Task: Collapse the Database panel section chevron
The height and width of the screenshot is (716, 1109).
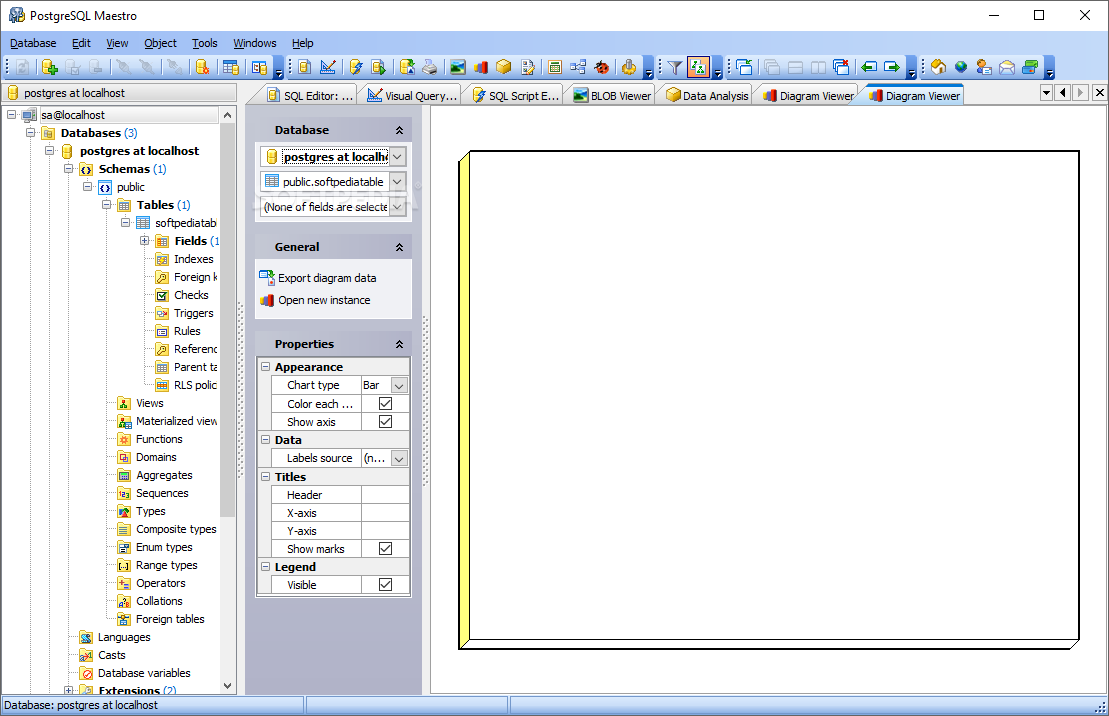Action: [x=399, y=130]
